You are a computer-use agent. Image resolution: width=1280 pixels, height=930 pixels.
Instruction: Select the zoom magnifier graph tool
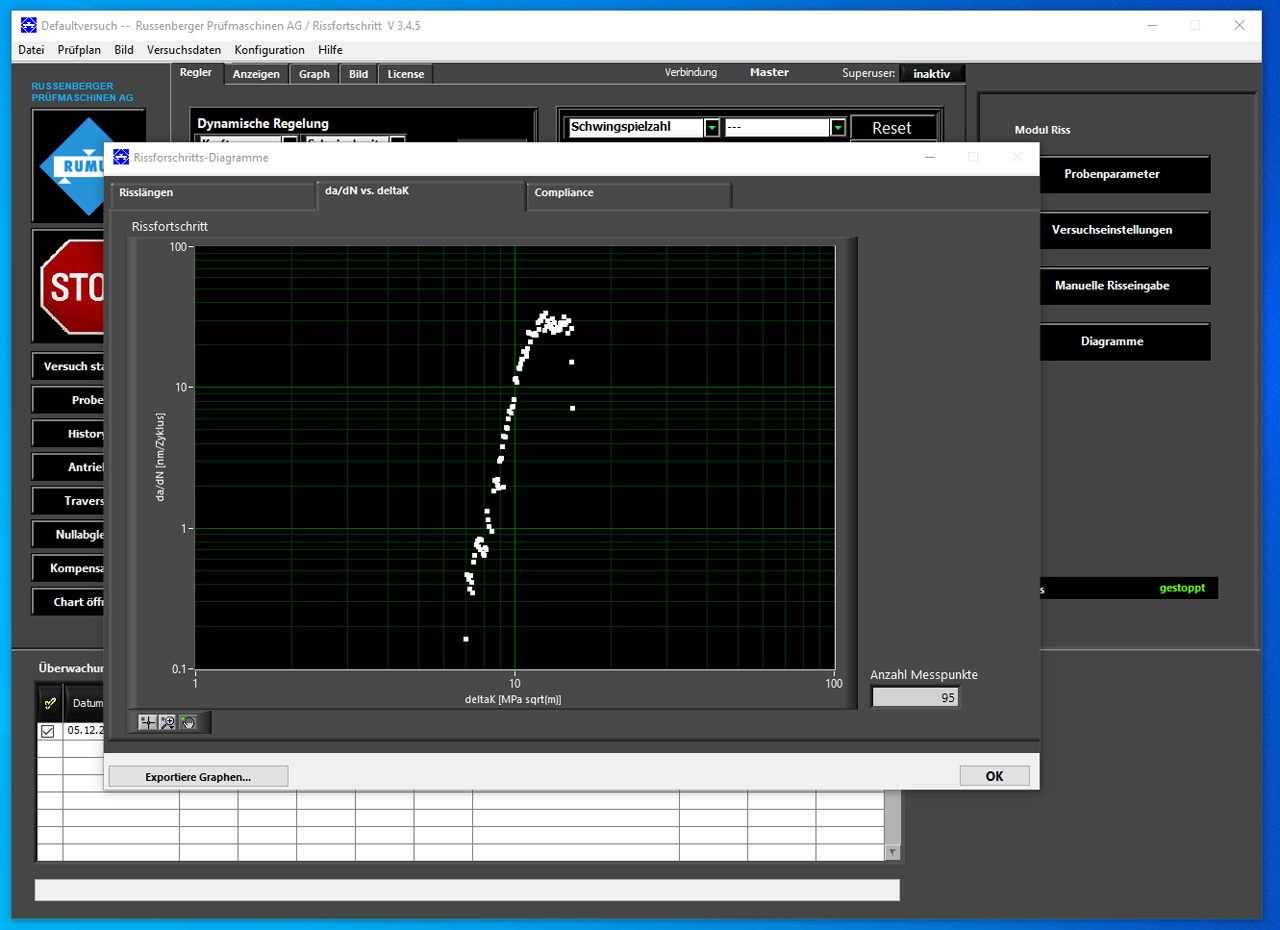click(168, 722)
